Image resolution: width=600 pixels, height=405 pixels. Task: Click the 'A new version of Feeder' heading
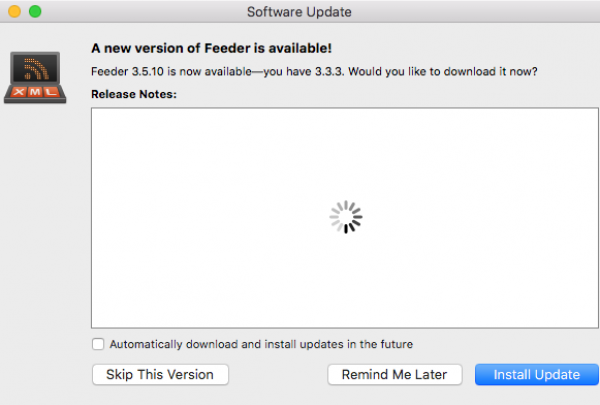click(x=211, y=48)
